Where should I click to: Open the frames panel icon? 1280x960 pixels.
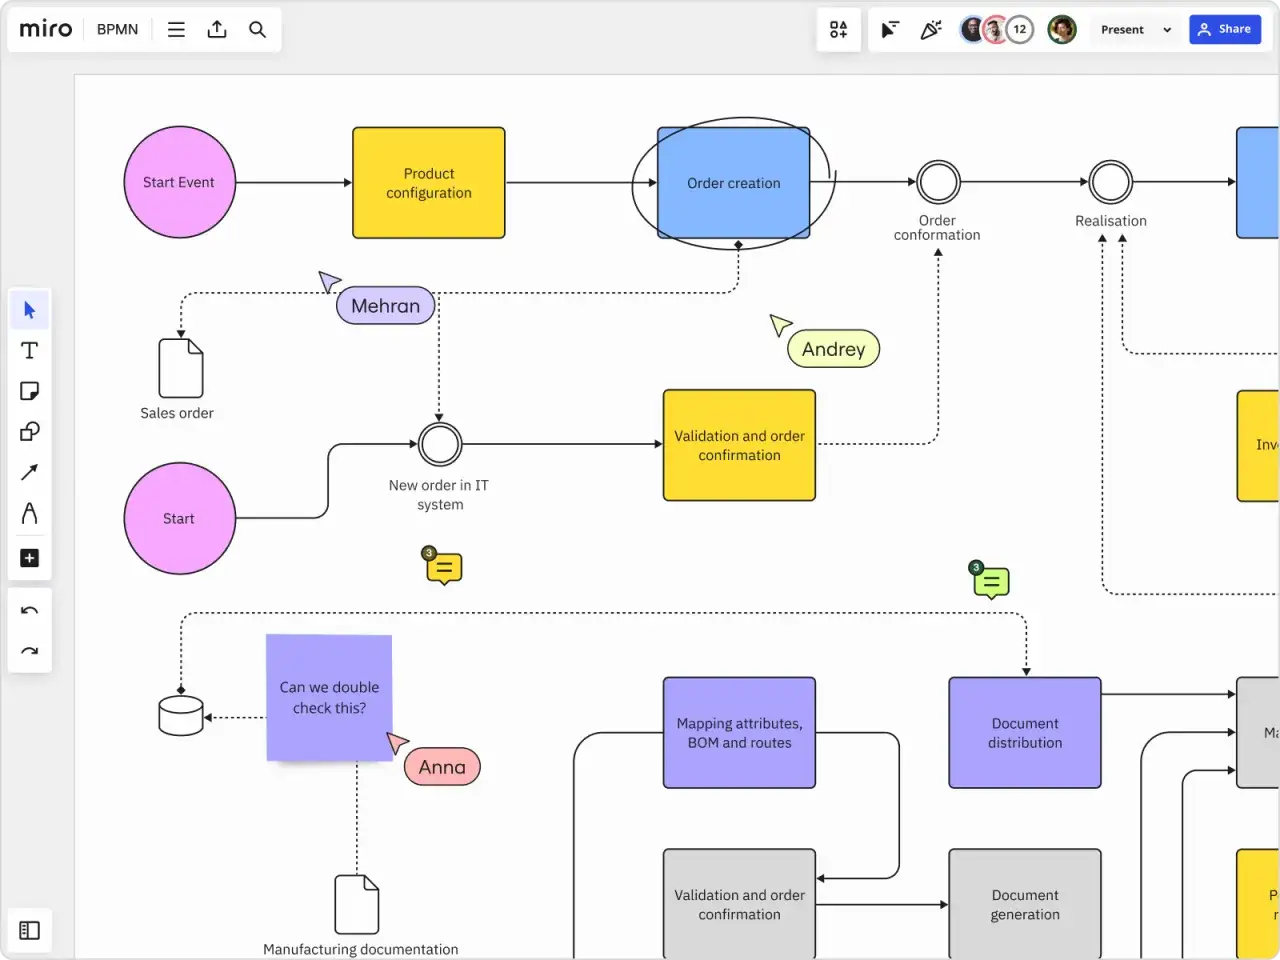click(x=29, y=930)
